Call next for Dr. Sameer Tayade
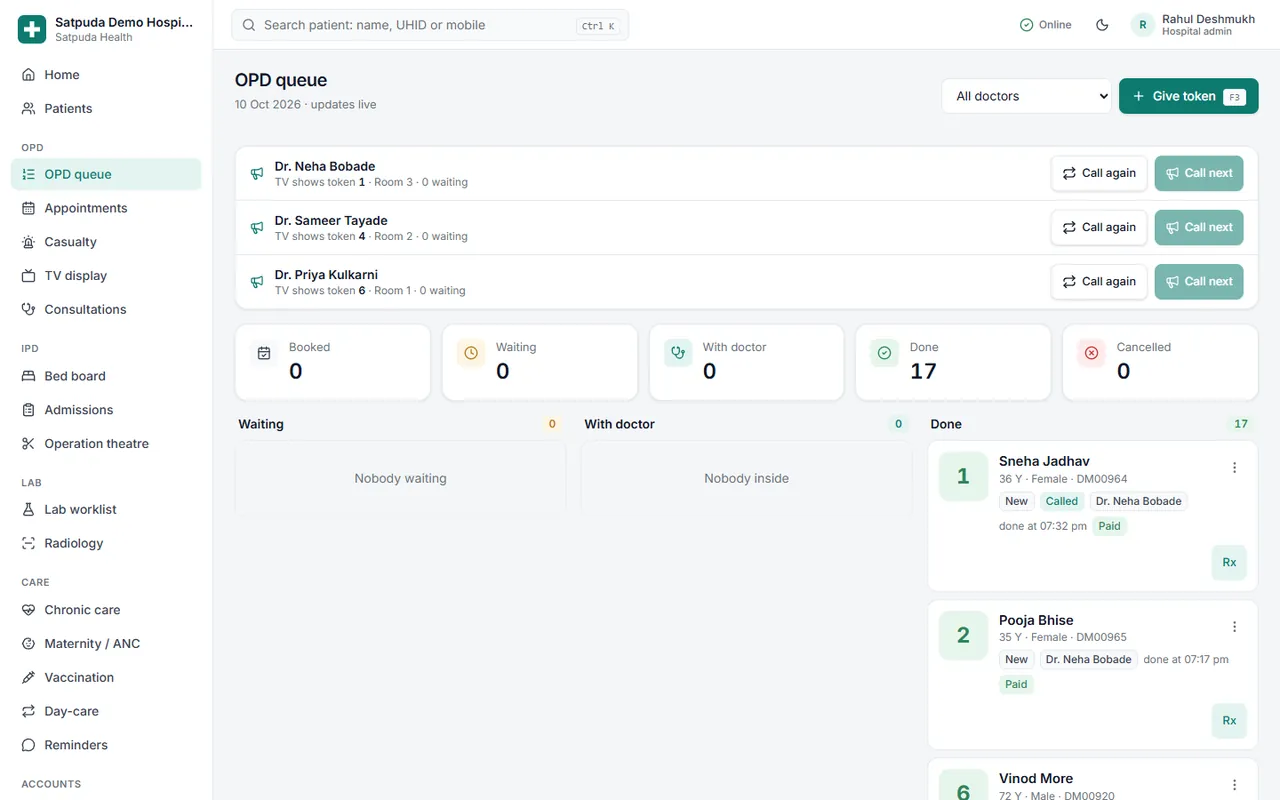The height and width of the screenshot is (800, 1280). tap(1199, 227)
